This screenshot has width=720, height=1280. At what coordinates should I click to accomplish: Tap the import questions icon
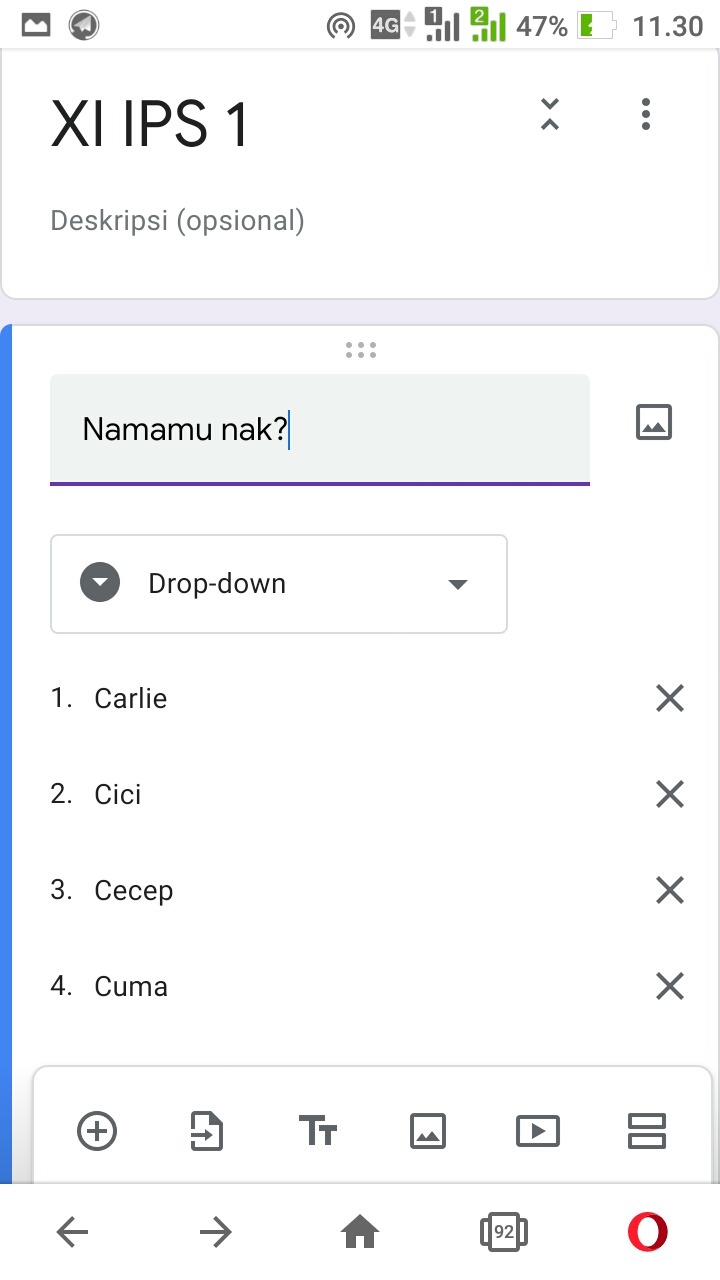click(207, 1131)
